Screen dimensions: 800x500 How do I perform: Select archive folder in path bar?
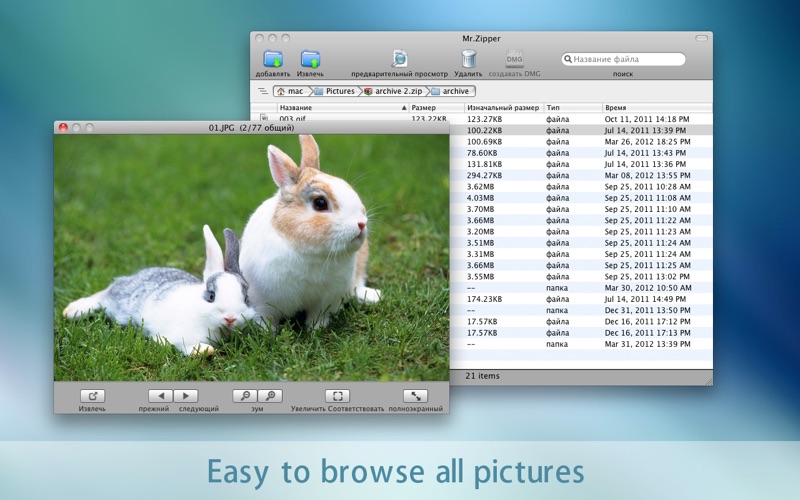pos(452,91)
